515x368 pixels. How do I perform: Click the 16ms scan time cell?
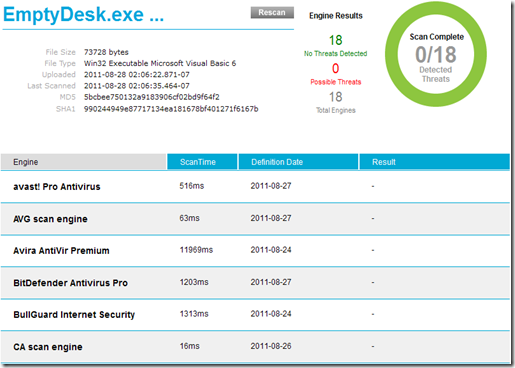pos(189,346)
